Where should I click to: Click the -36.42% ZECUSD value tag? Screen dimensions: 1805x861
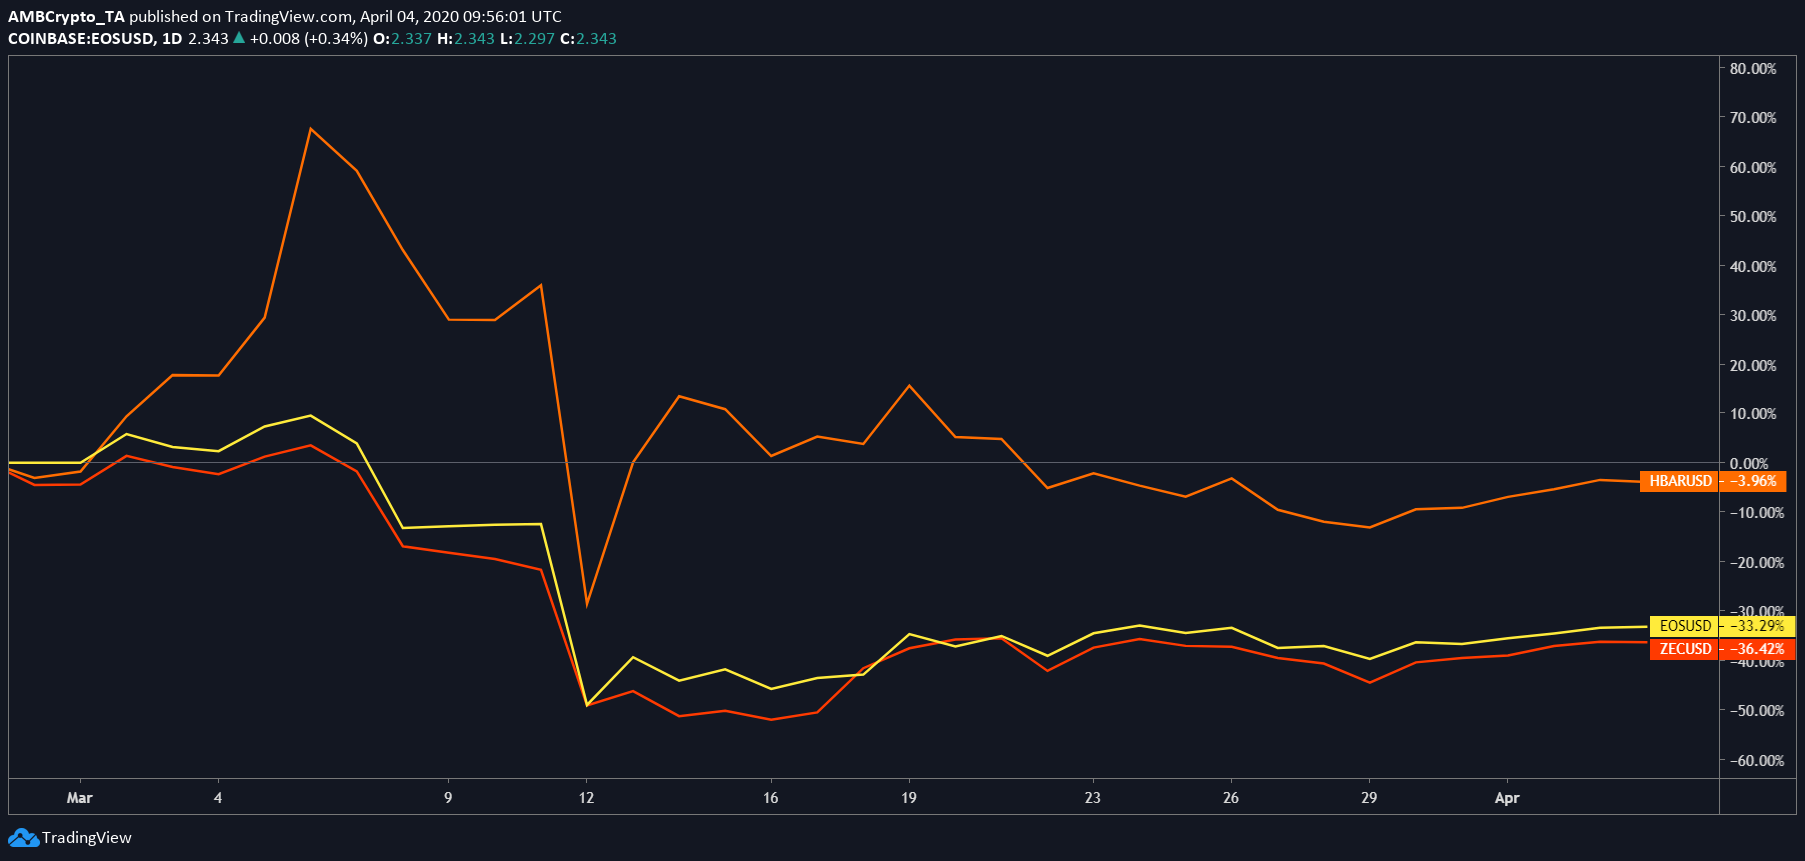point(1757,649)
